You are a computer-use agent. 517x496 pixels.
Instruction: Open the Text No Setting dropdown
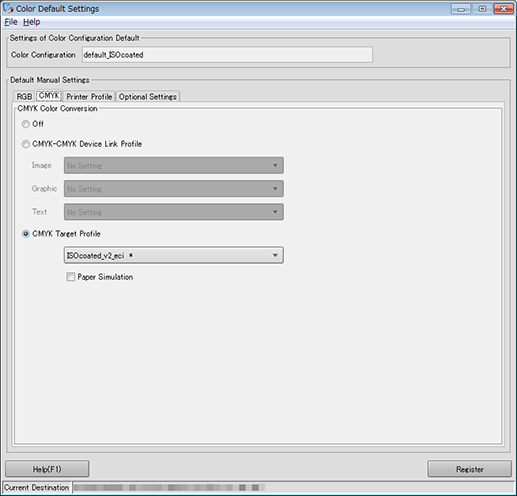pos(174,212)
